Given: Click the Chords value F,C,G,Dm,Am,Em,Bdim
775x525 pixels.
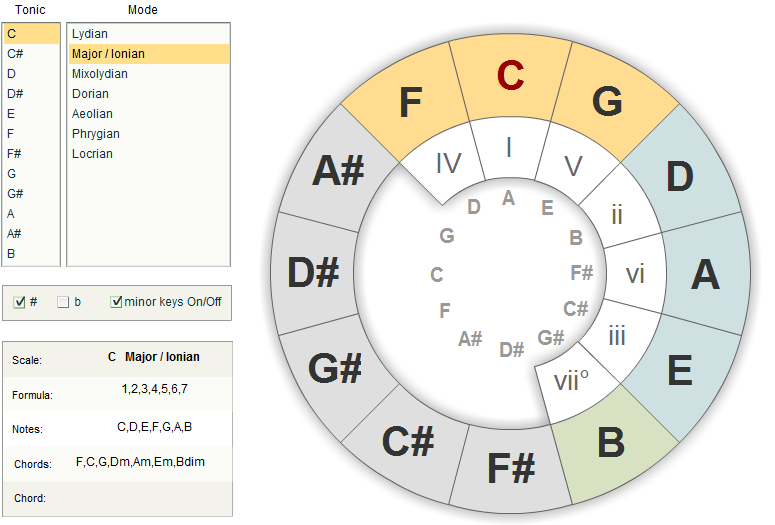Looking at the screenshot, I should (140, 462).
